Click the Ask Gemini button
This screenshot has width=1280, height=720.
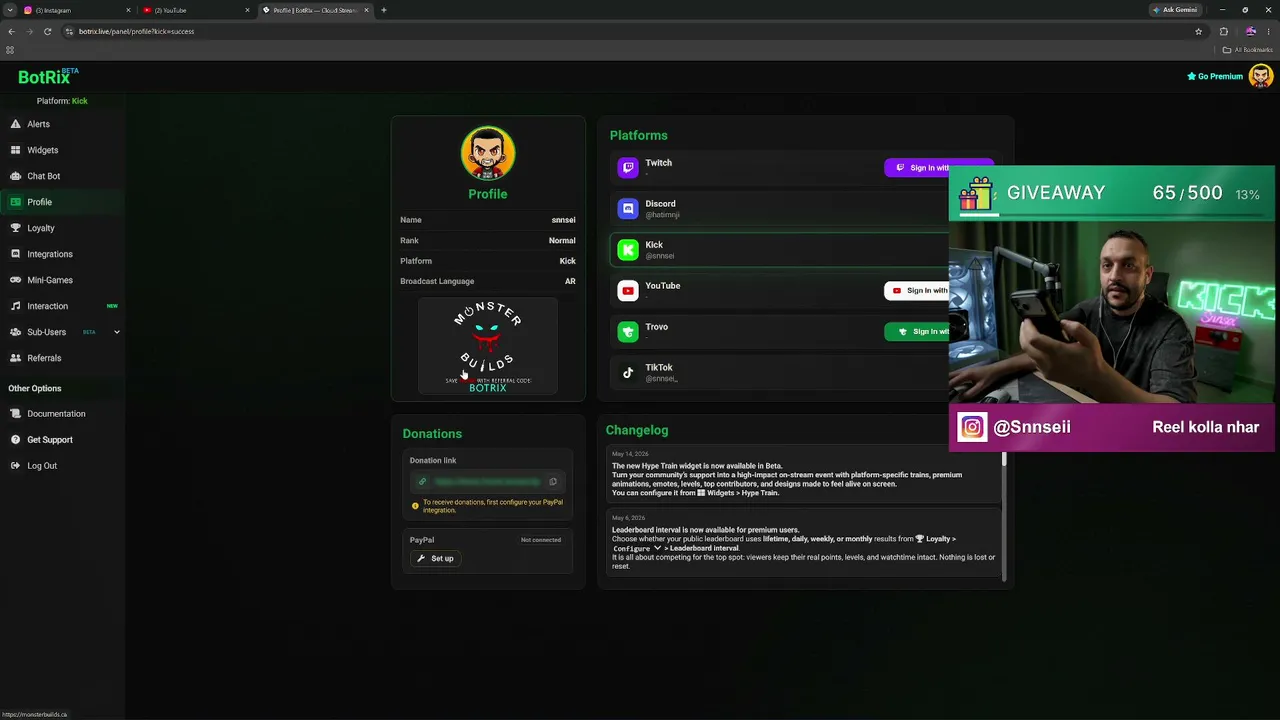pyautogui.click(x=1175, y=10)
